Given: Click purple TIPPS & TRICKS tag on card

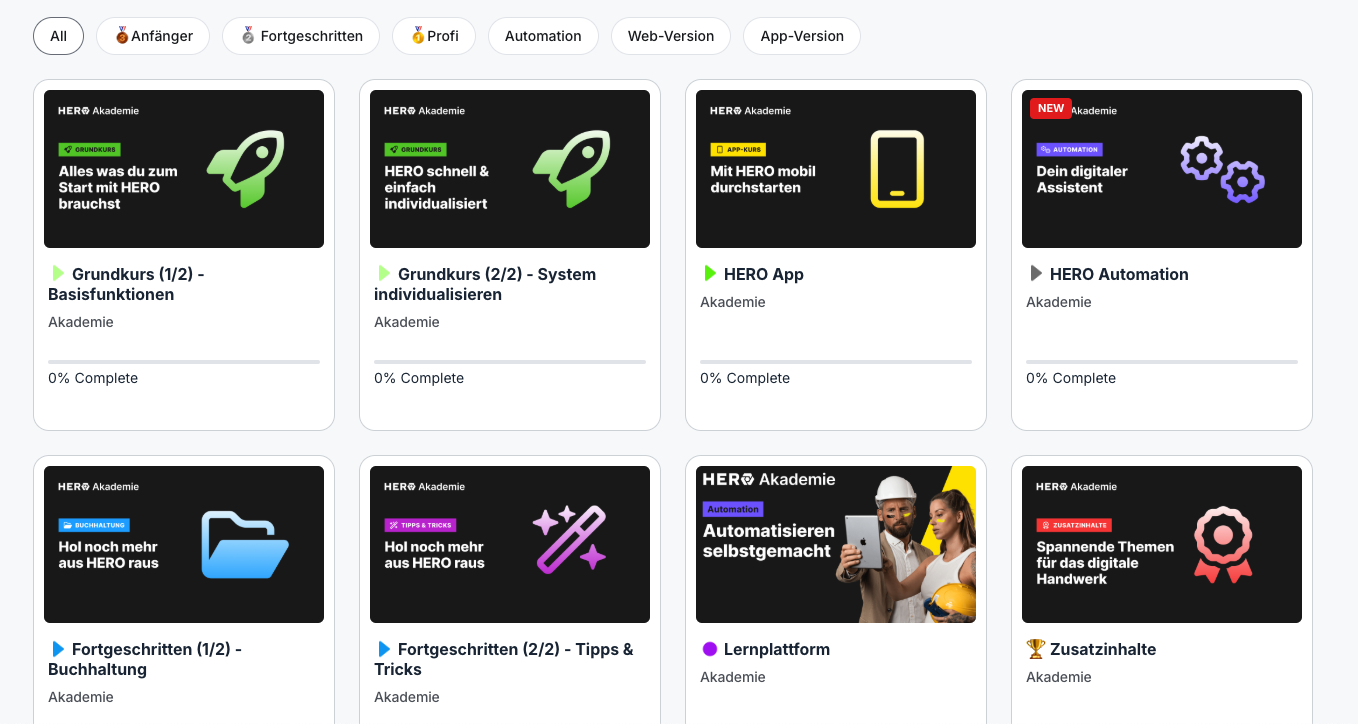Looking at the screenshot, I should click(x=420, y=525).
